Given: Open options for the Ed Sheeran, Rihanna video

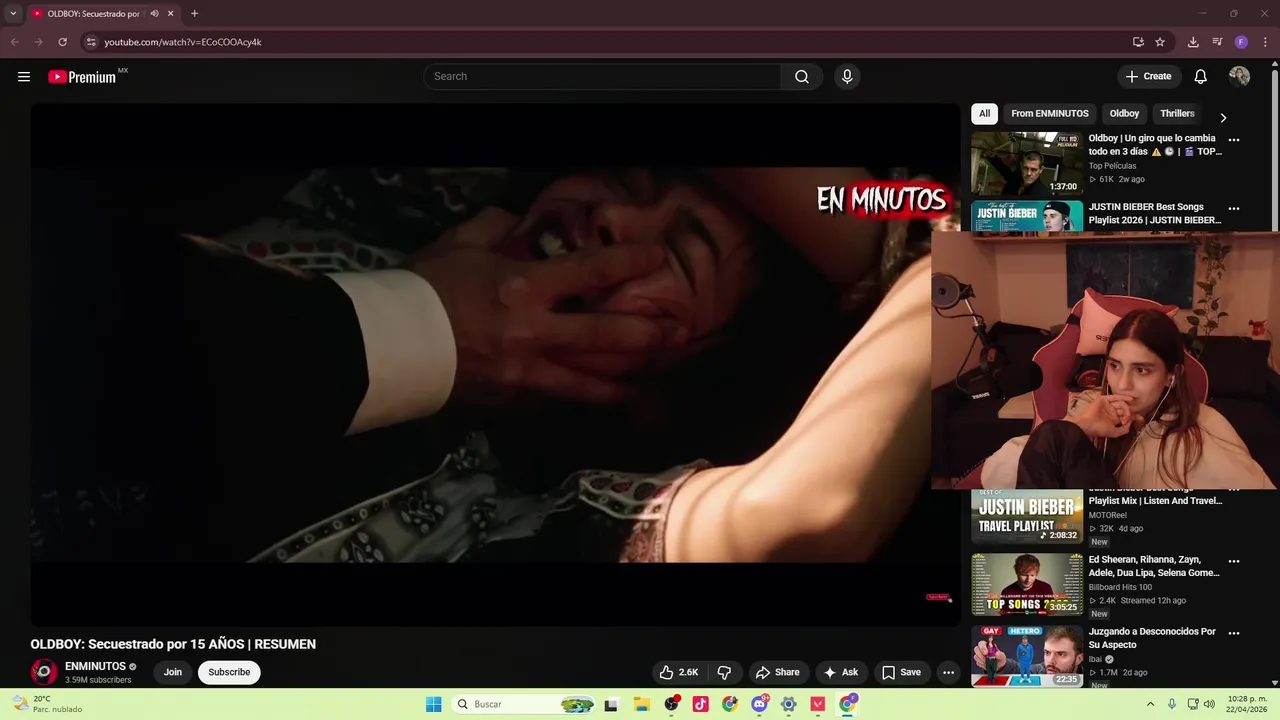Looking at the screenshot, I should (1233, 562).
